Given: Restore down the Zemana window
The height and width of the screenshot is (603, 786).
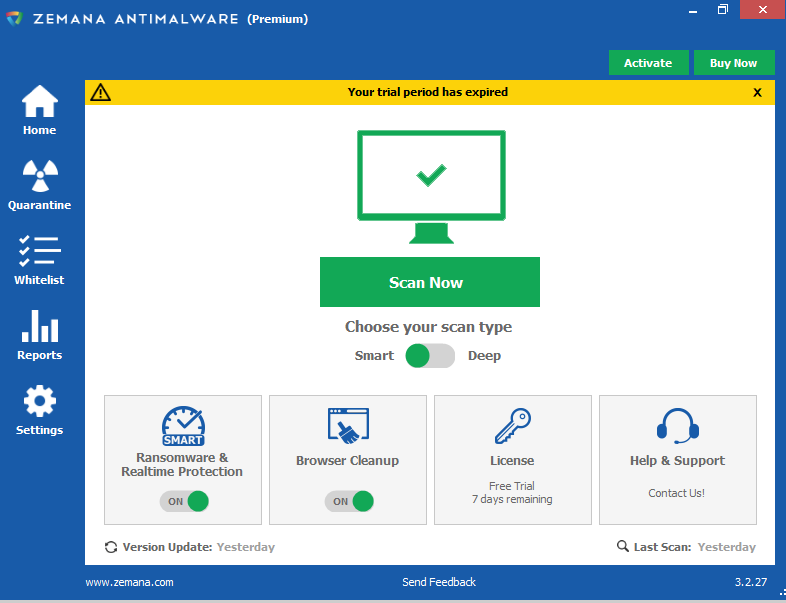Looking at the screenshot, I should click(723, 10).
